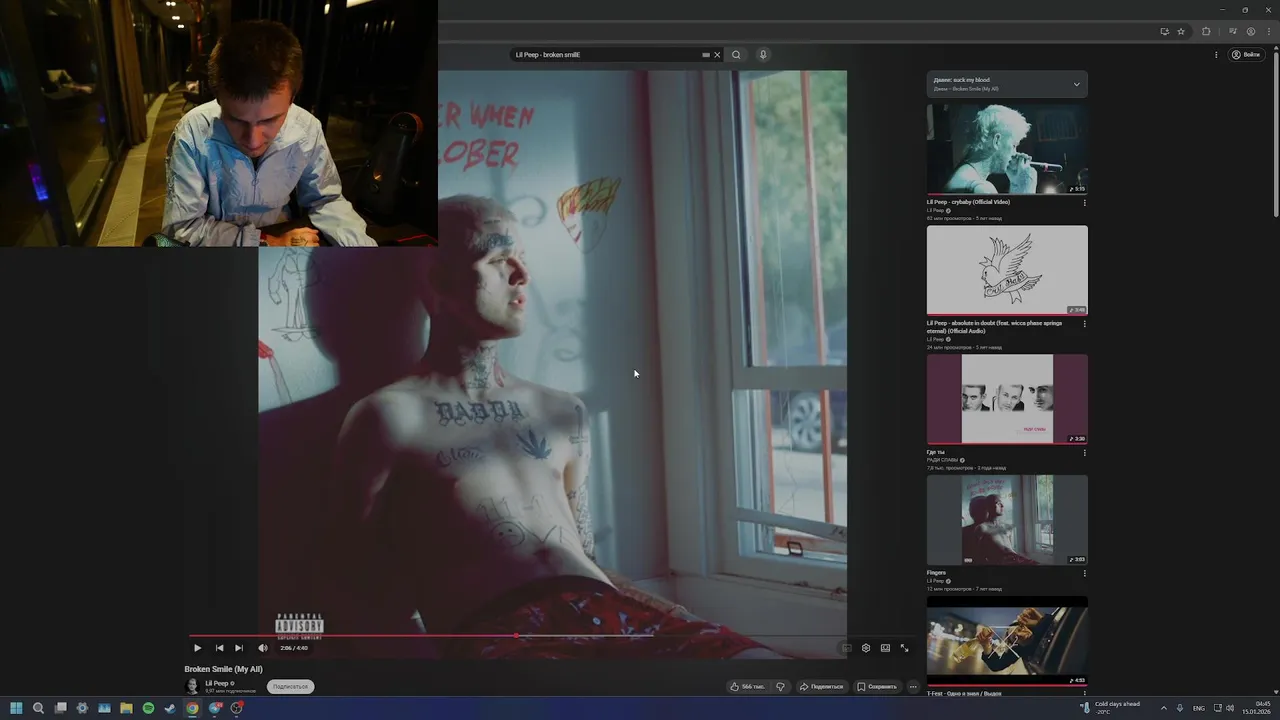The height and width of the screenshot is (720, 1280).
Task: Like the video with 566 thousand likes
Action: click(x=747, y=687)
